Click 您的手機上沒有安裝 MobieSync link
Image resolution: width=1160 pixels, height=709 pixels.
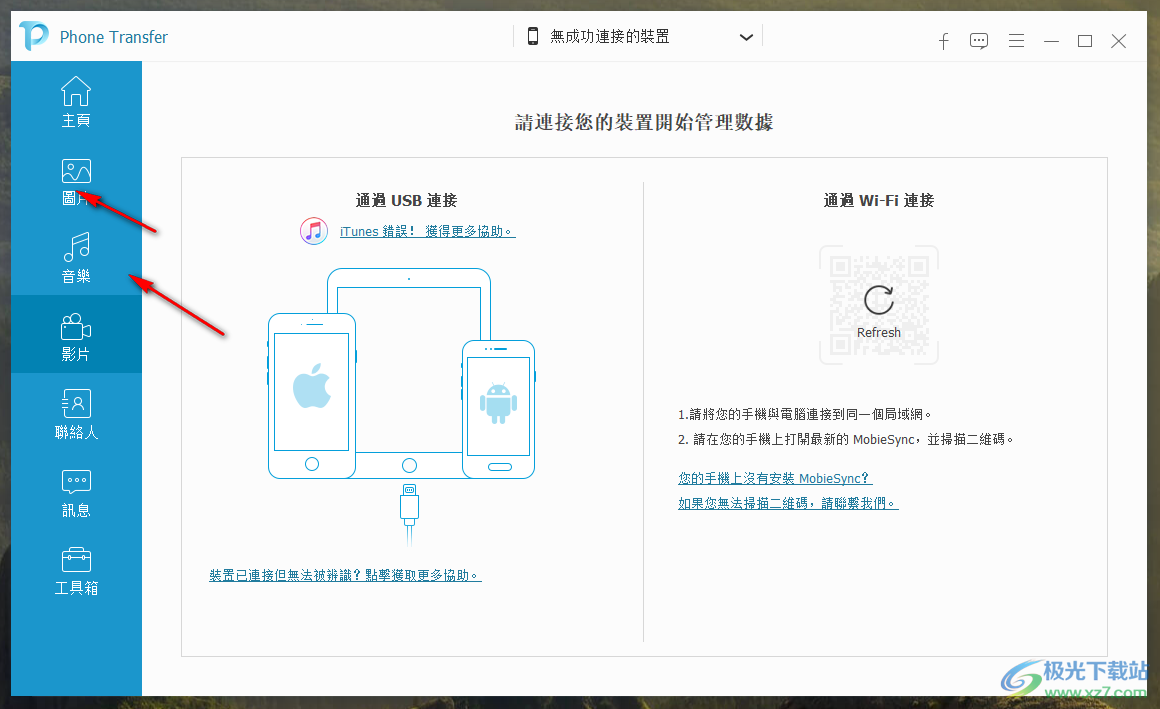coord(771,478)
